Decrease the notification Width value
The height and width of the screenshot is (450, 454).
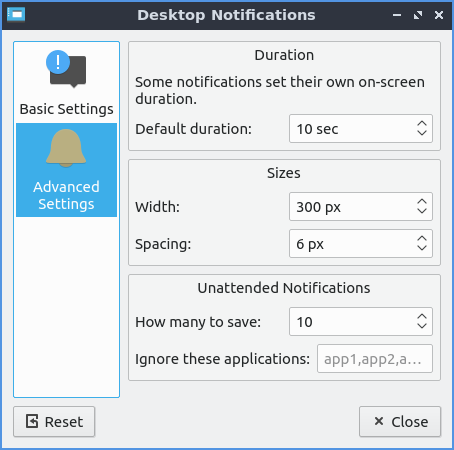pos(422,211)
